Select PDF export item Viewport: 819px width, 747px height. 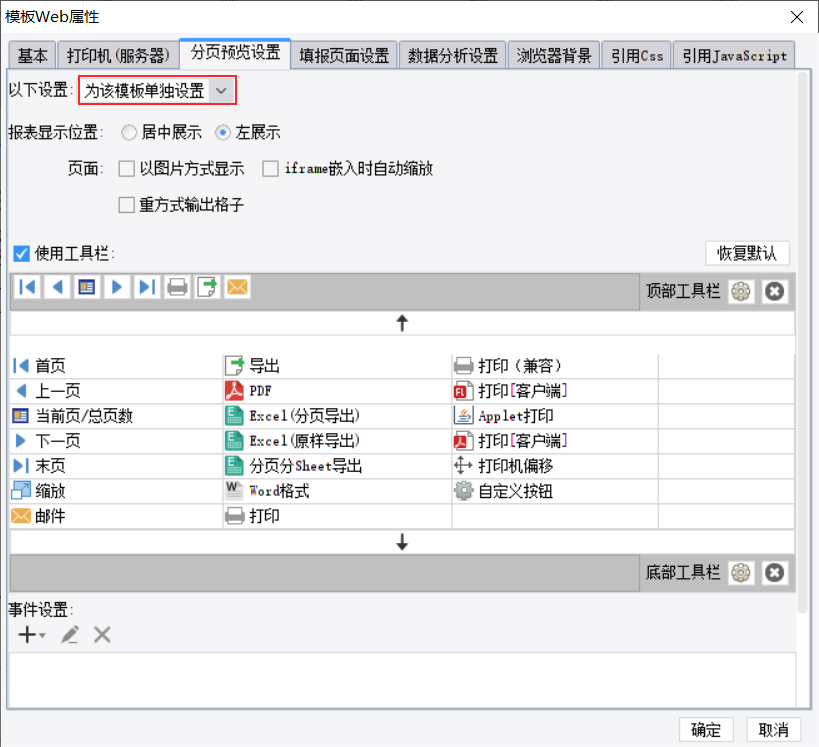(x=337, y=391)
